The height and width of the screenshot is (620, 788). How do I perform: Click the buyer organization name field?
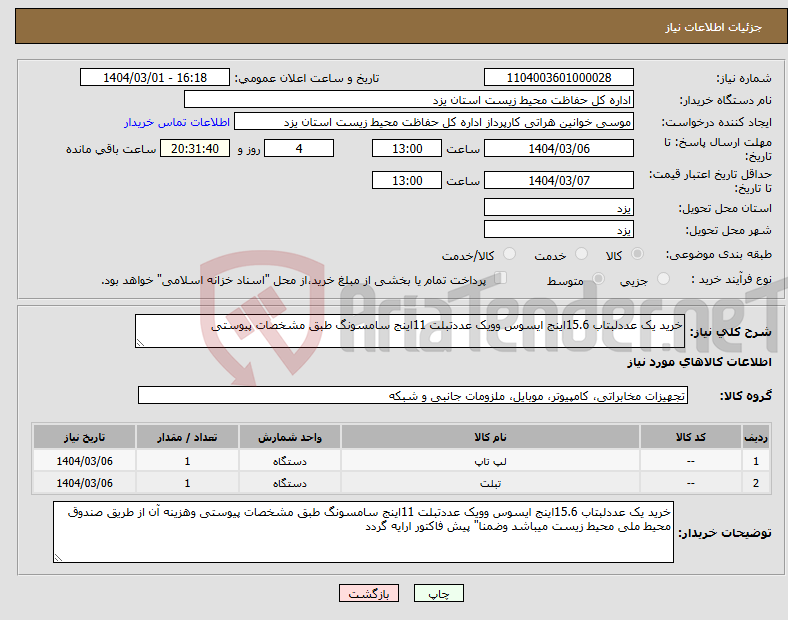click(409, 99)
